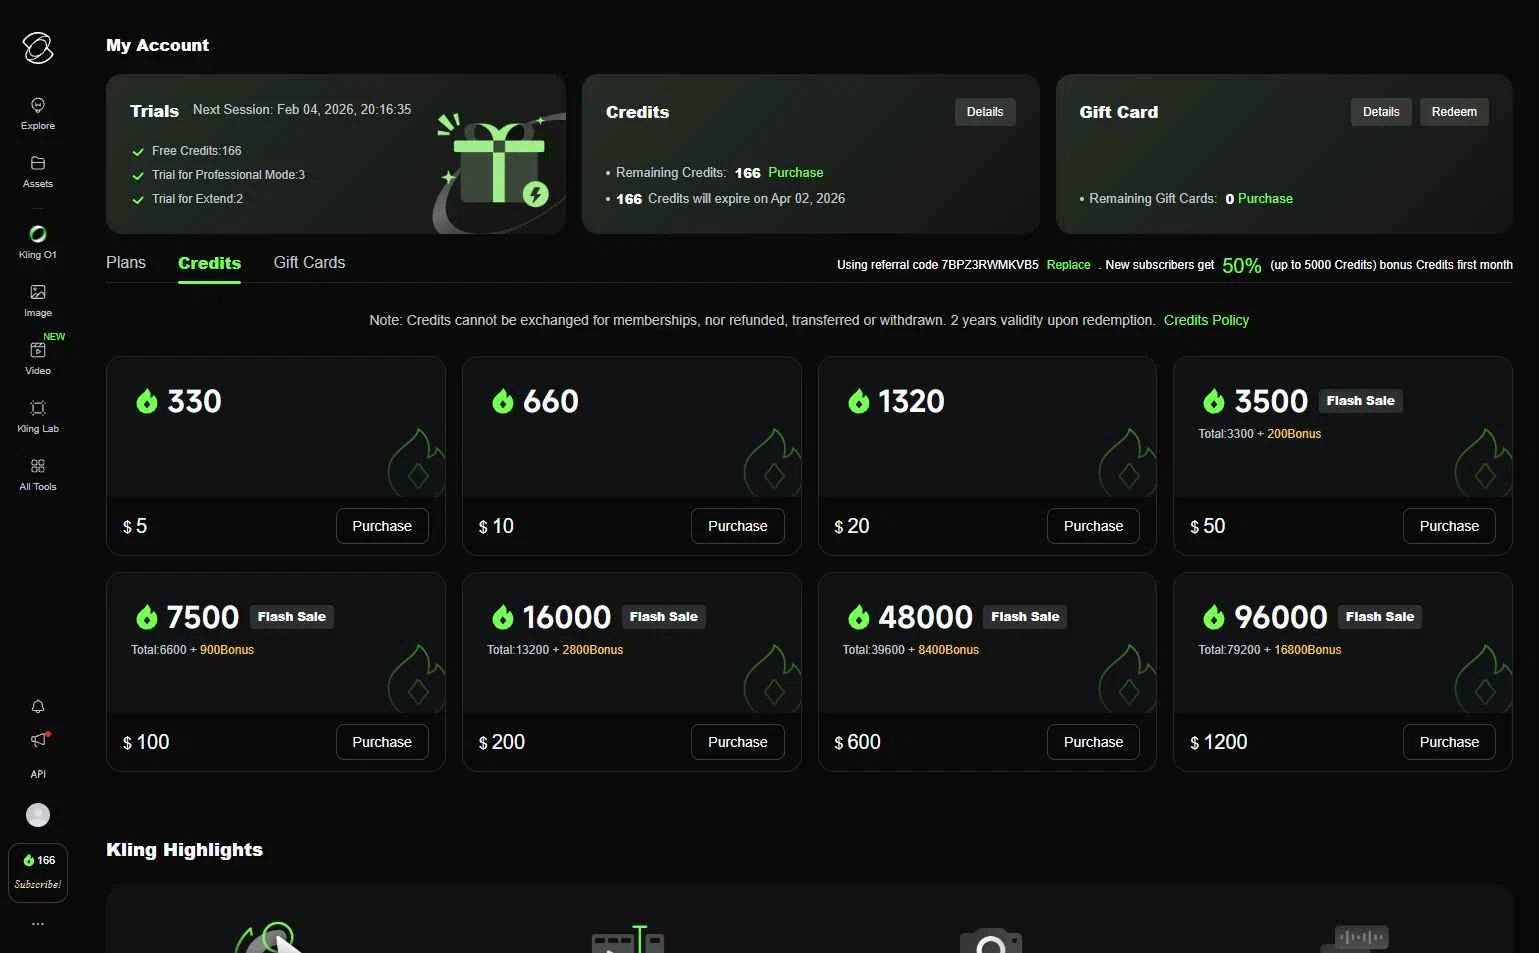This screenshot has height=953, width=1539.
Task: Purchase the $600 48000 credits pack
Action: [1093, 742]
